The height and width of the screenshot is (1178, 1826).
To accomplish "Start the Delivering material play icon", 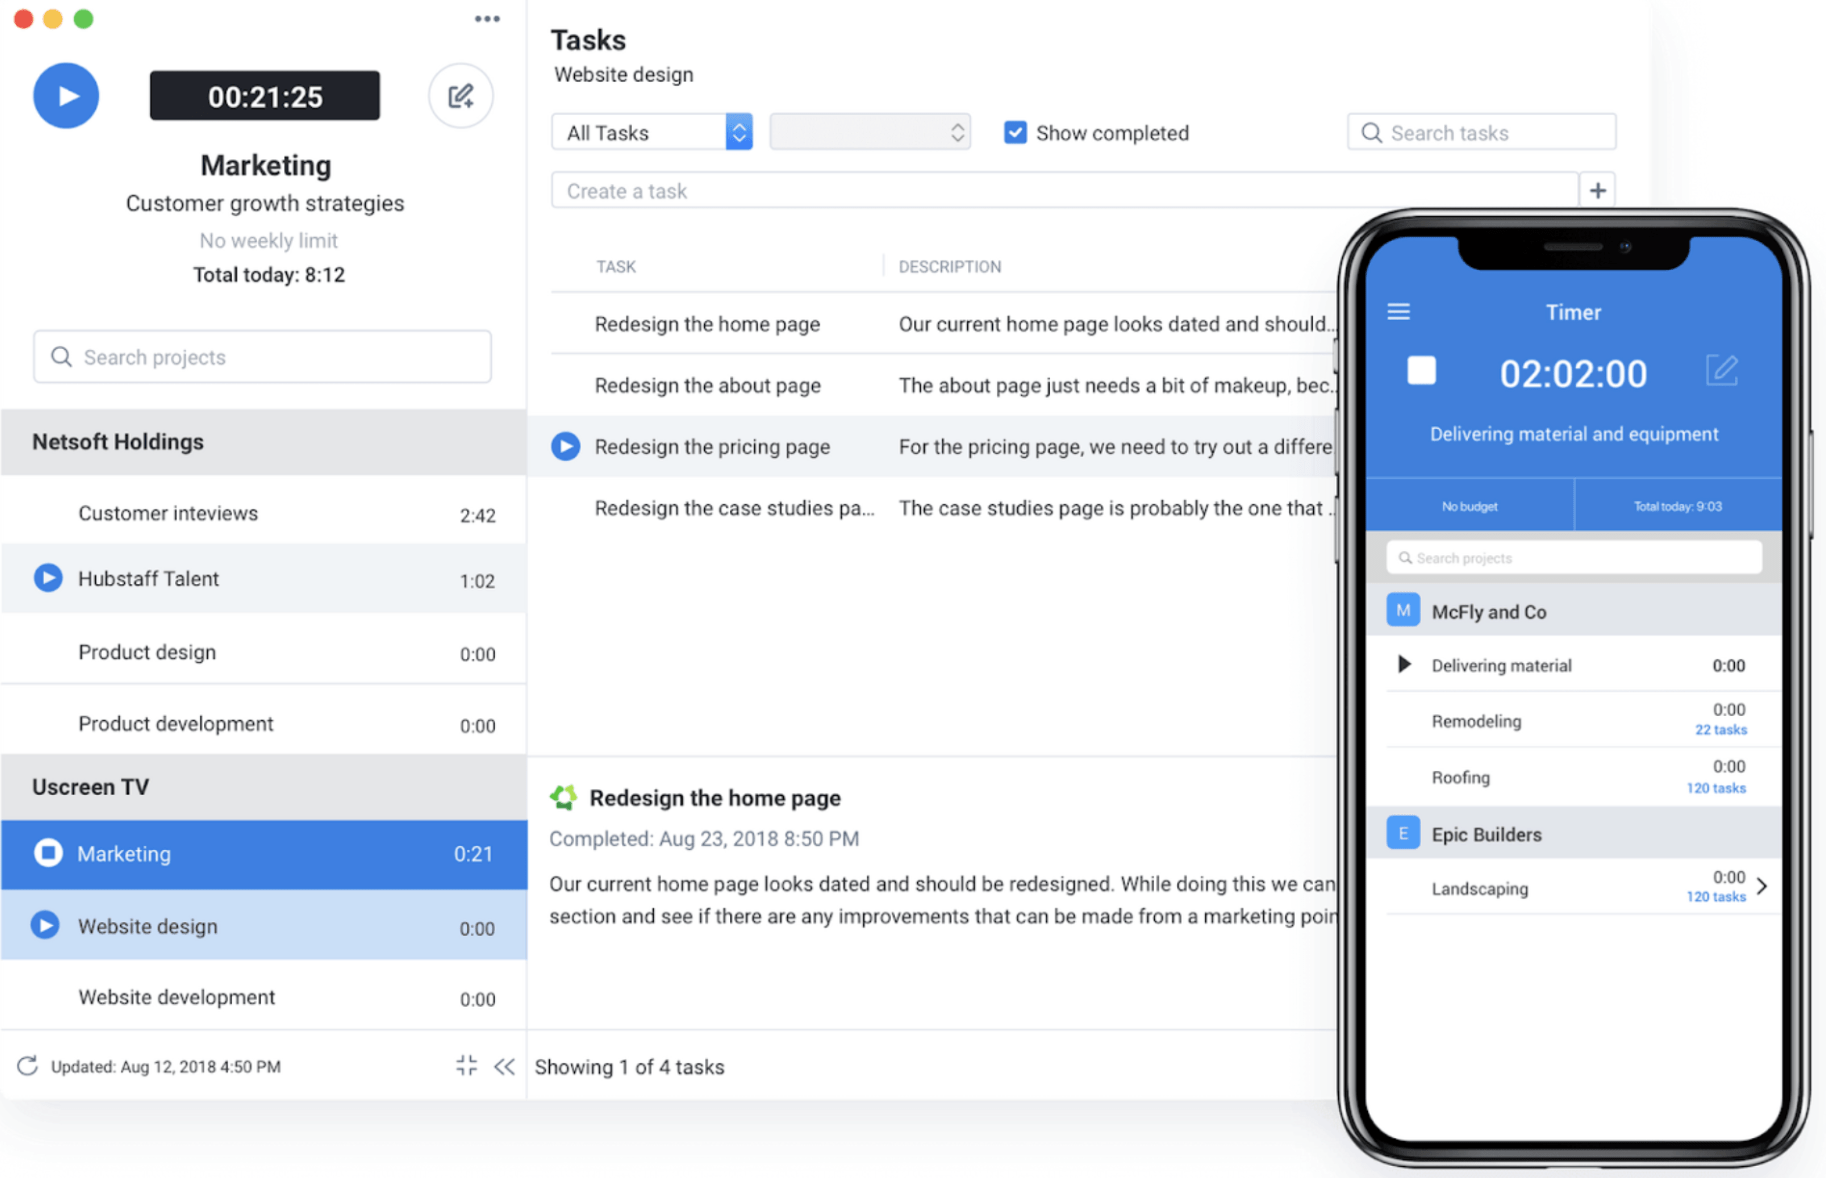I will [1404, 664].
